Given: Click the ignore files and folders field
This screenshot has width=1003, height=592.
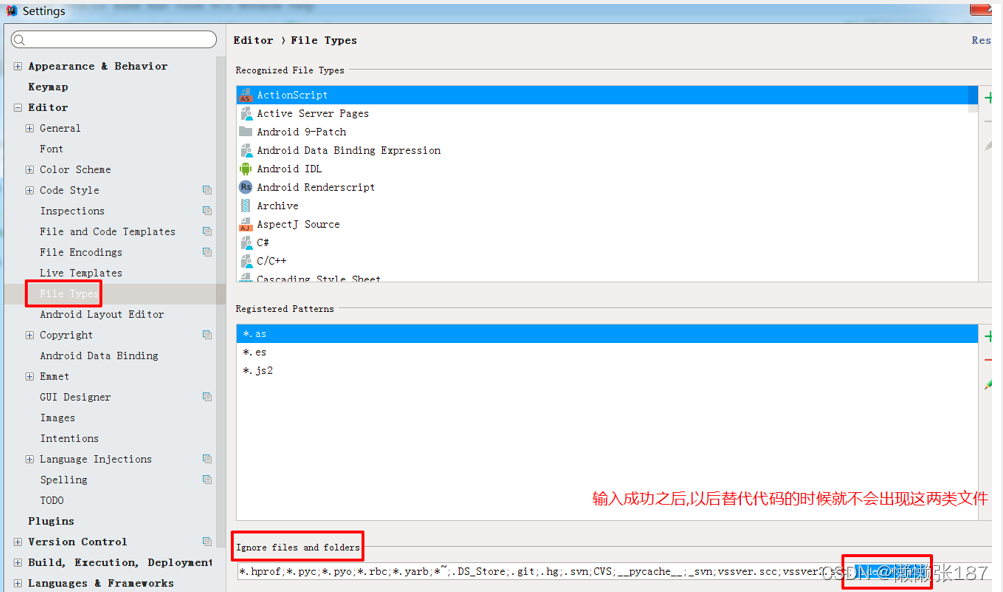Looking at the screenshot, I should point(614,572).
